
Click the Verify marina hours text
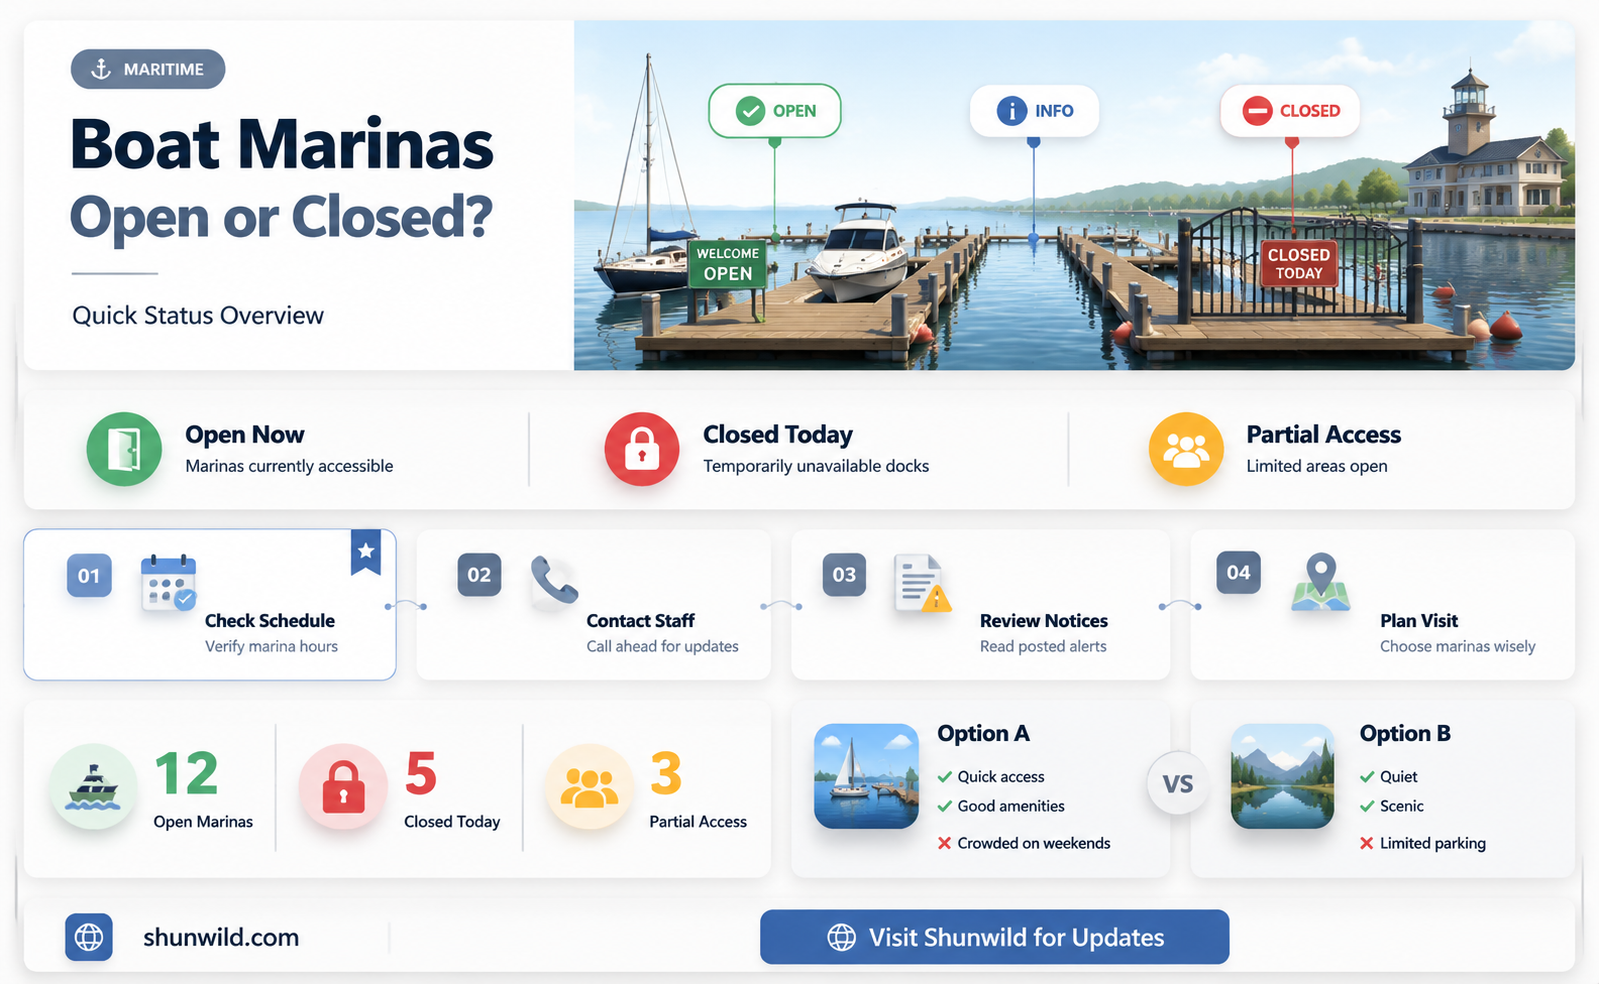pos(271,647)
